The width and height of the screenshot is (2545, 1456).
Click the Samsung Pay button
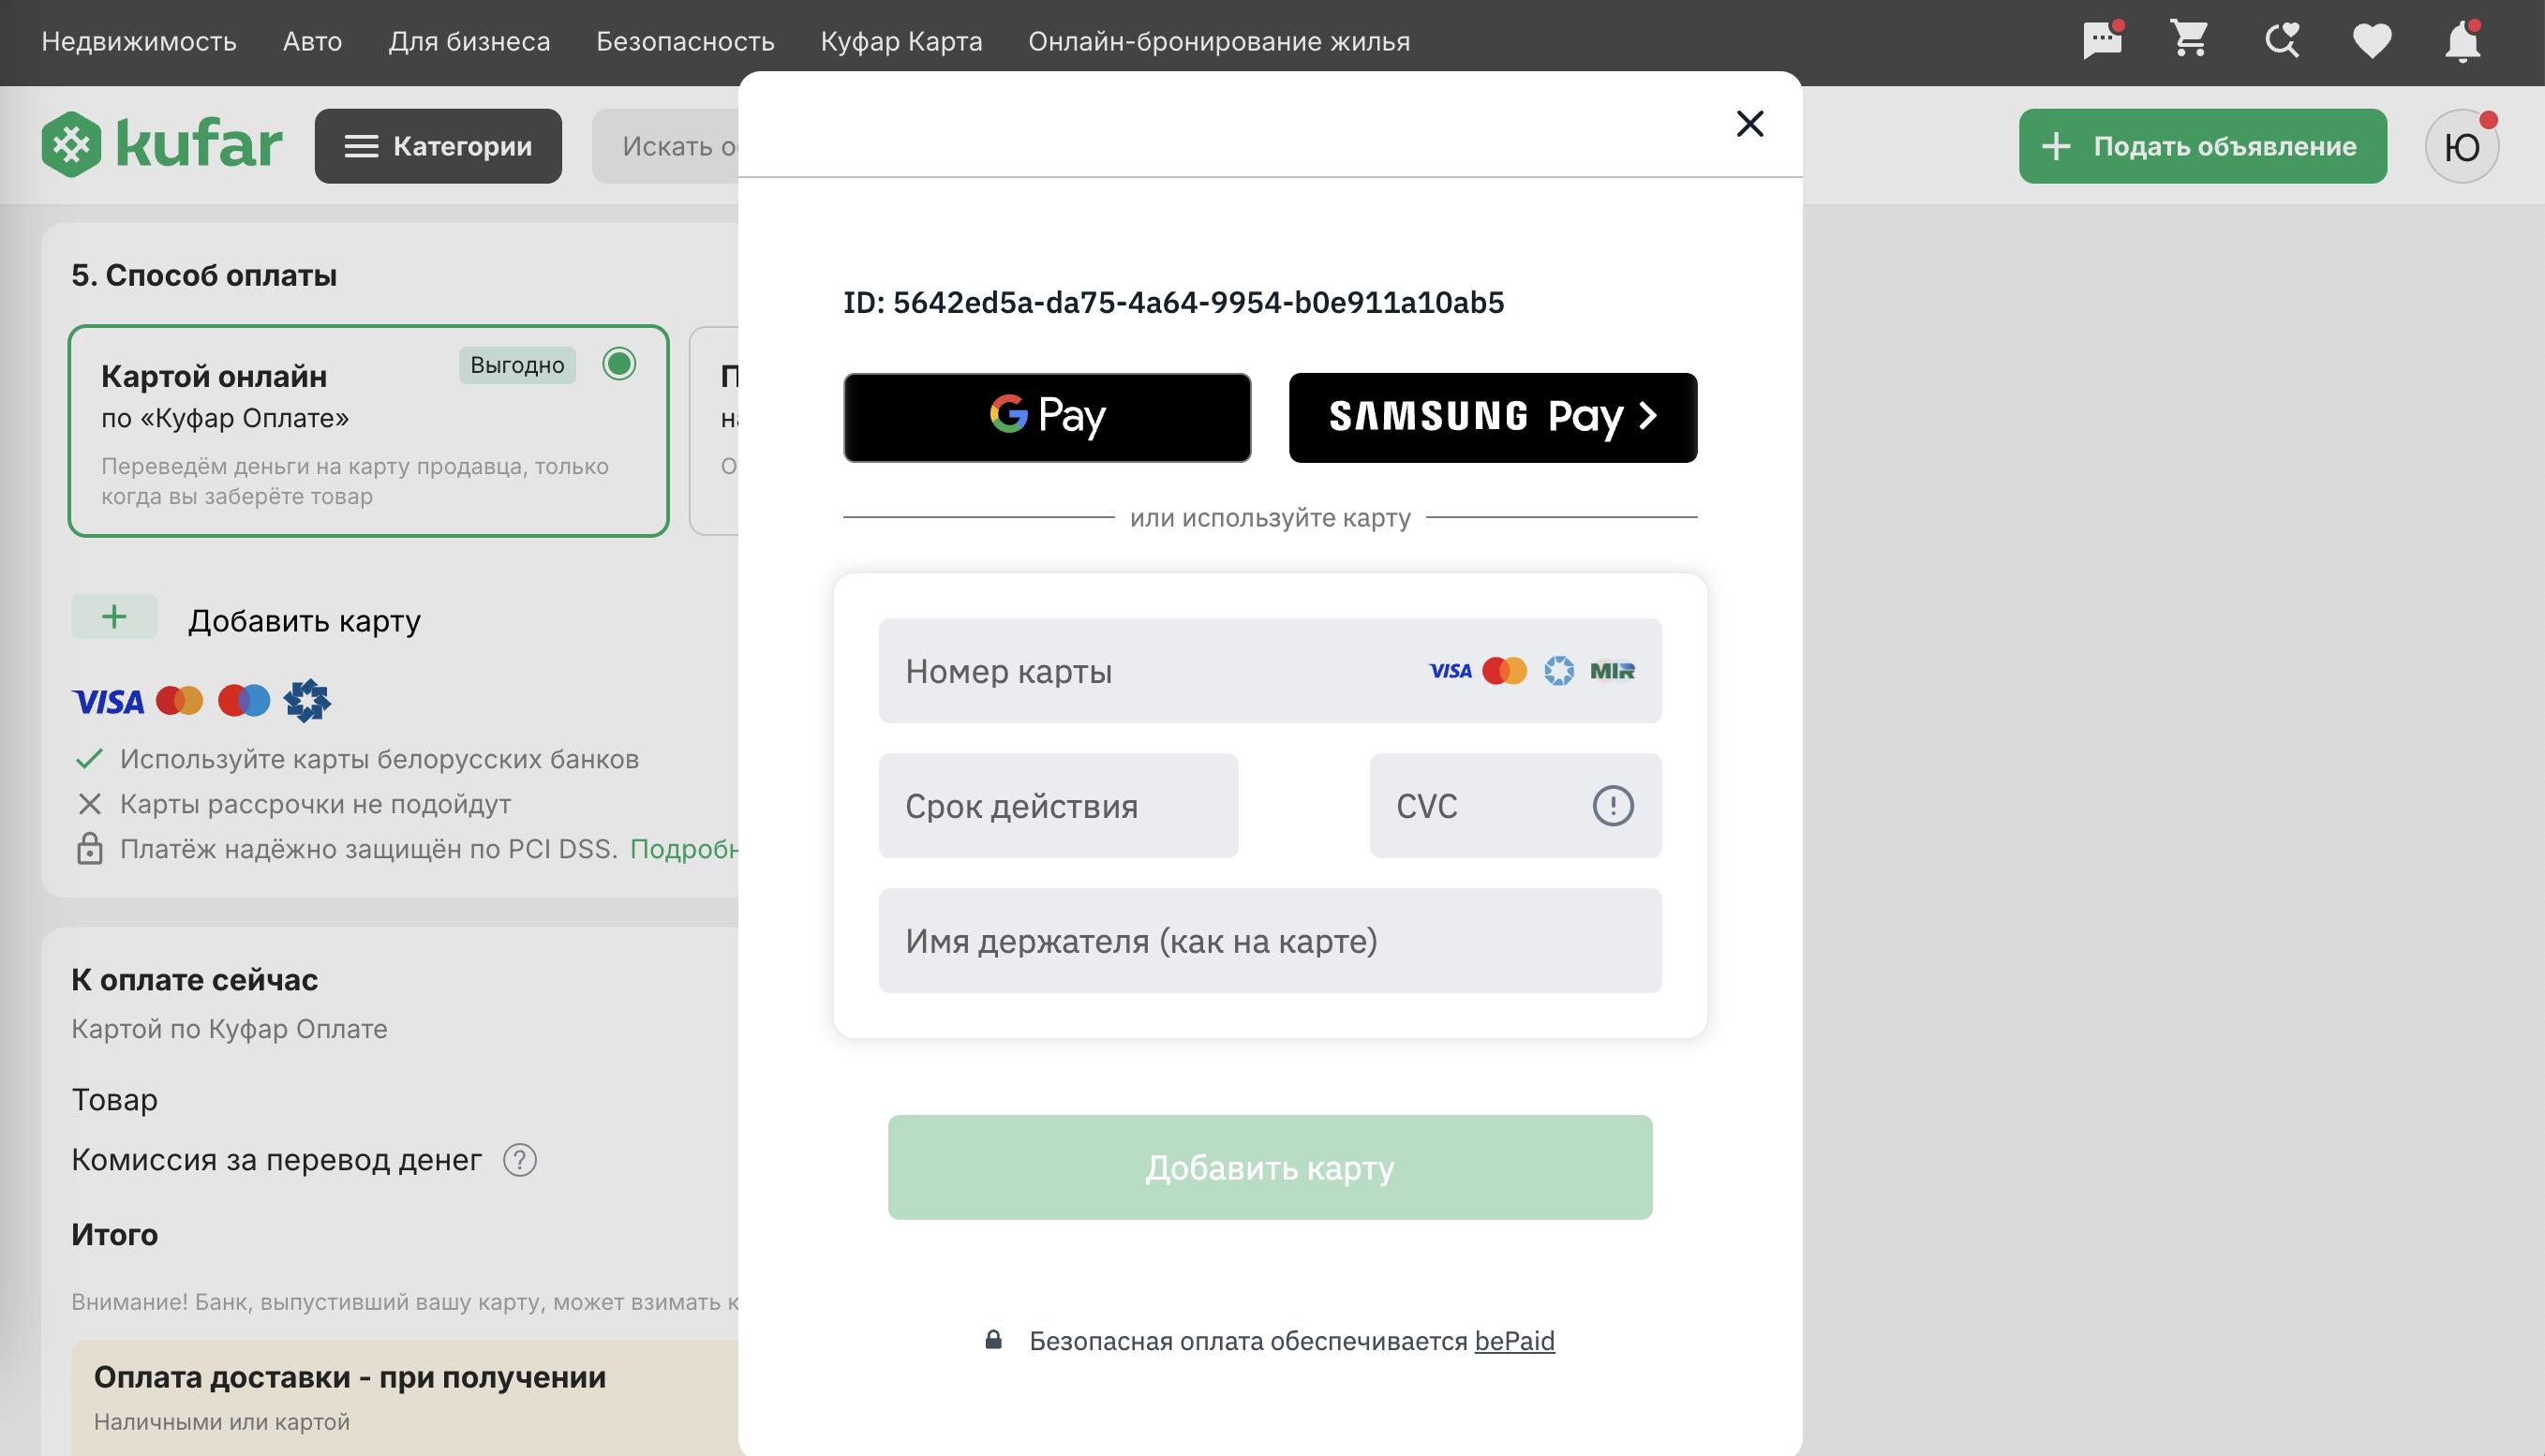click(1492, 417)
